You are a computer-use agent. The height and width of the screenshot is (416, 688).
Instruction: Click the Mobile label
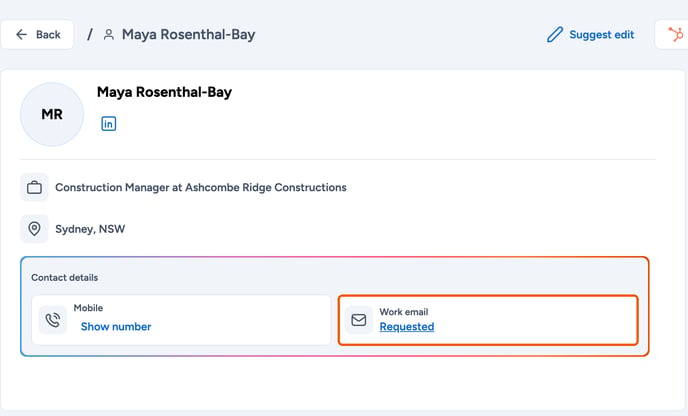88,308
